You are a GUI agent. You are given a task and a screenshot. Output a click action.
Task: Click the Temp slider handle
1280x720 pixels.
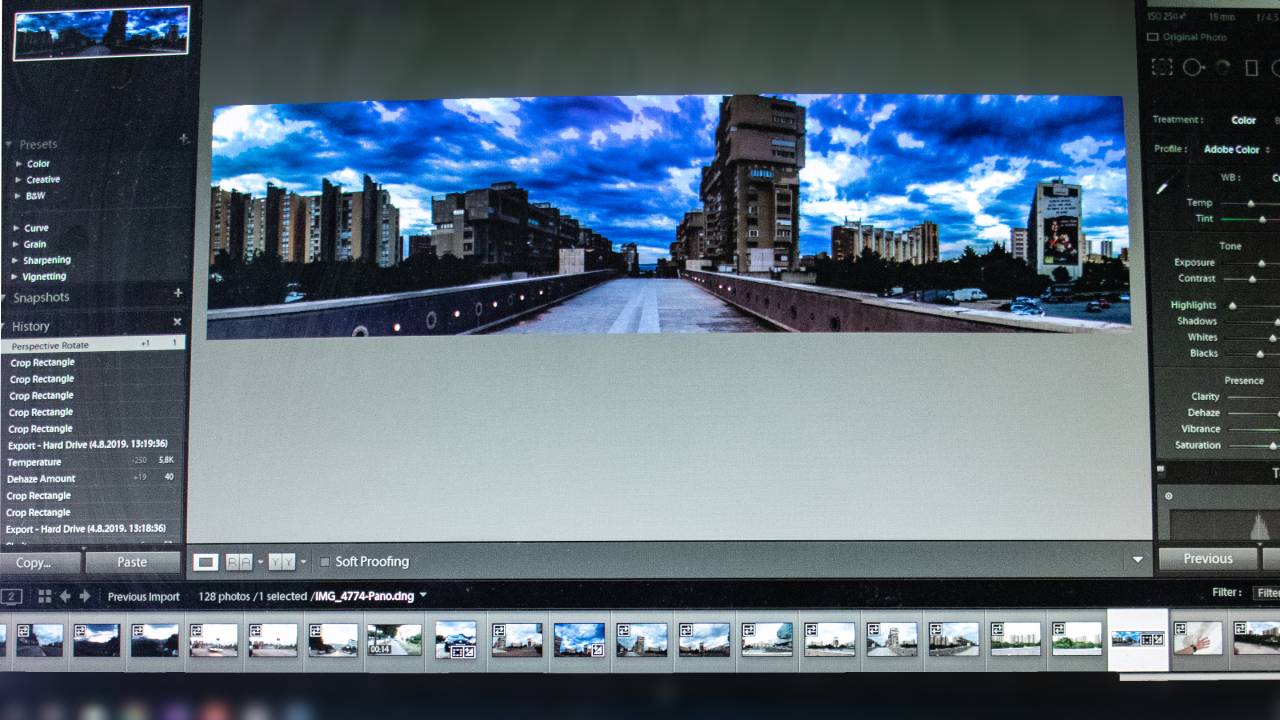(1250, 202)
